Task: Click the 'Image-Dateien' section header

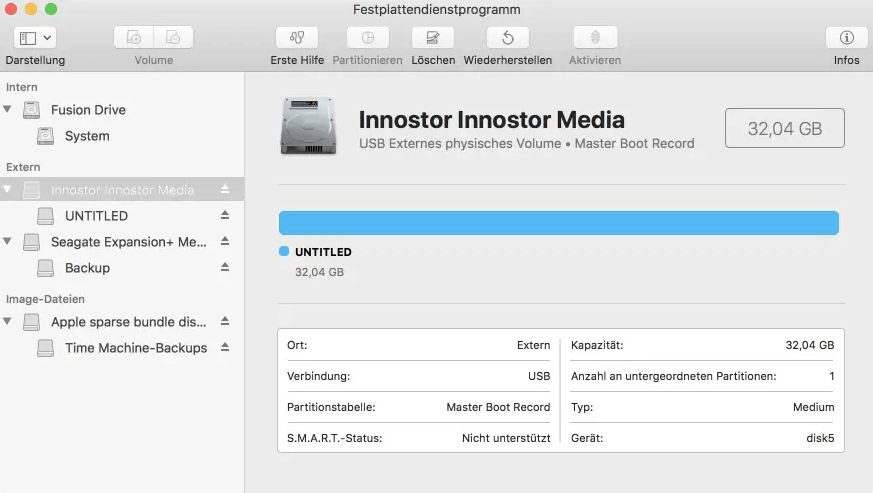Action: (x=45, y=299)
